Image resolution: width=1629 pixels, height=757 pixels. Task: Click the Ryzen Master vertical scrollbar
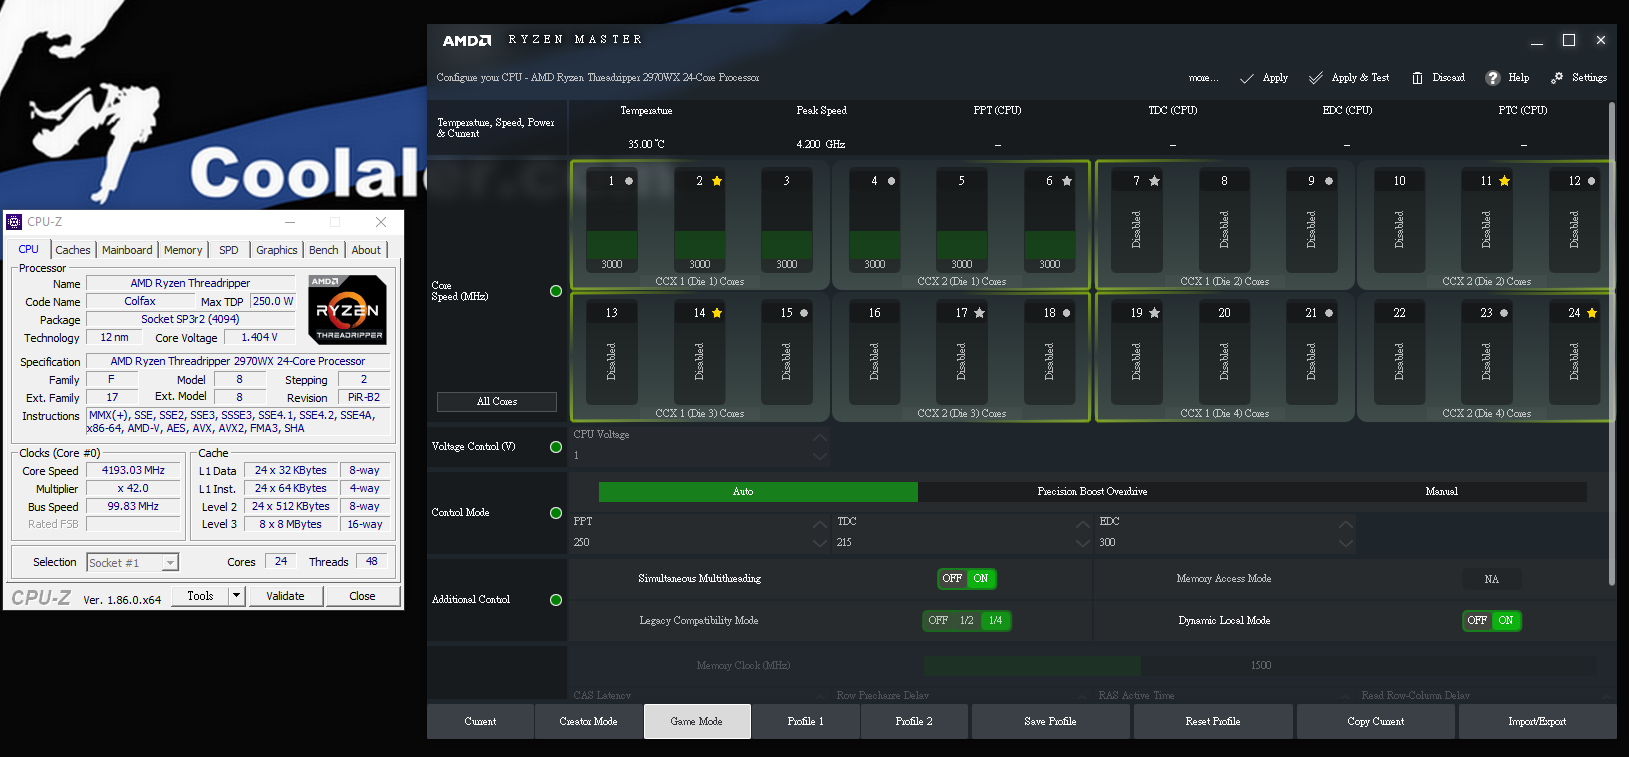[1612, 343]
